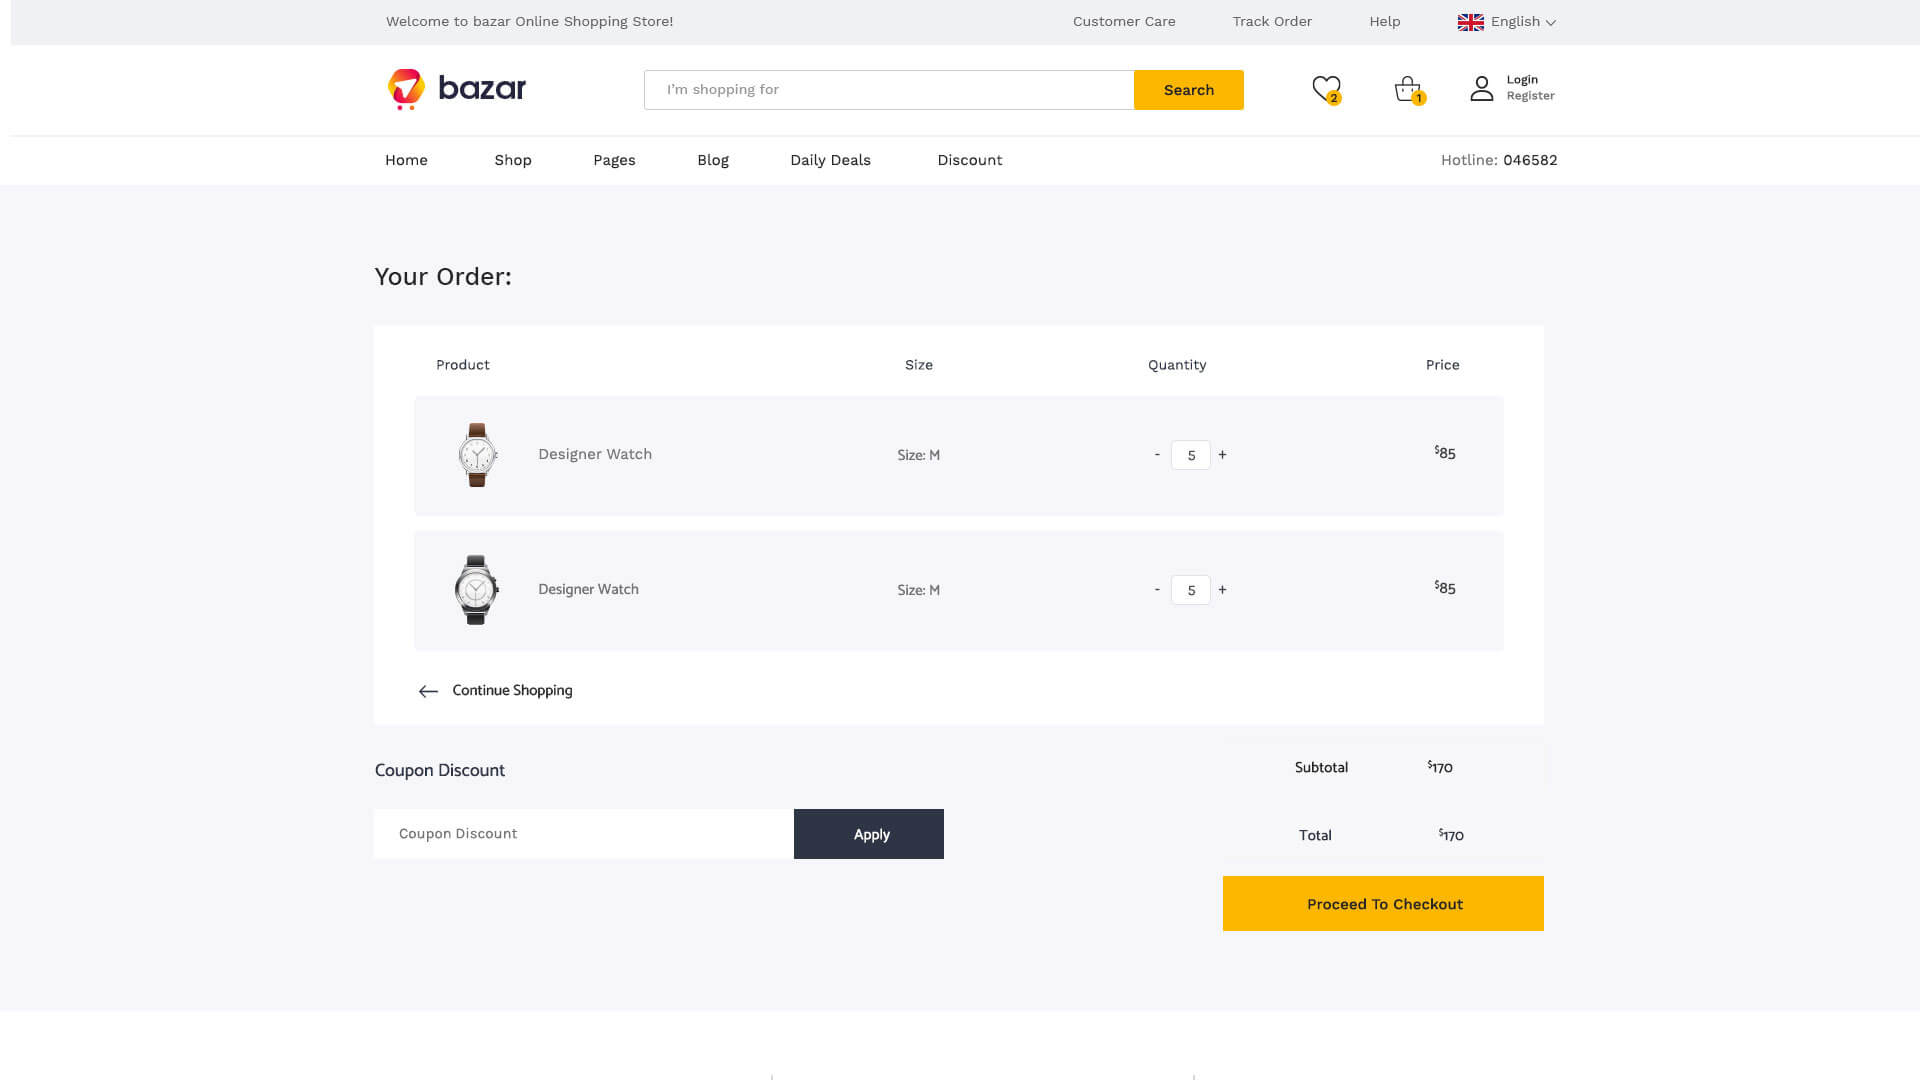
Task: Click the yellow Search button
Action: [x=1189, y=90]
